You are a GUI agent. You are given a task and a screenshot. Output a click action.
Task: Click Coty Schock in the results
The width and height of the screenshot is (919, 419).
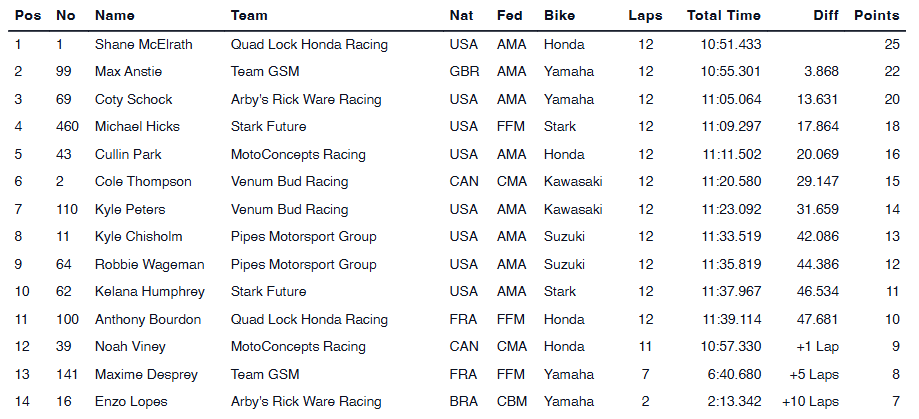tap(133, 99)
